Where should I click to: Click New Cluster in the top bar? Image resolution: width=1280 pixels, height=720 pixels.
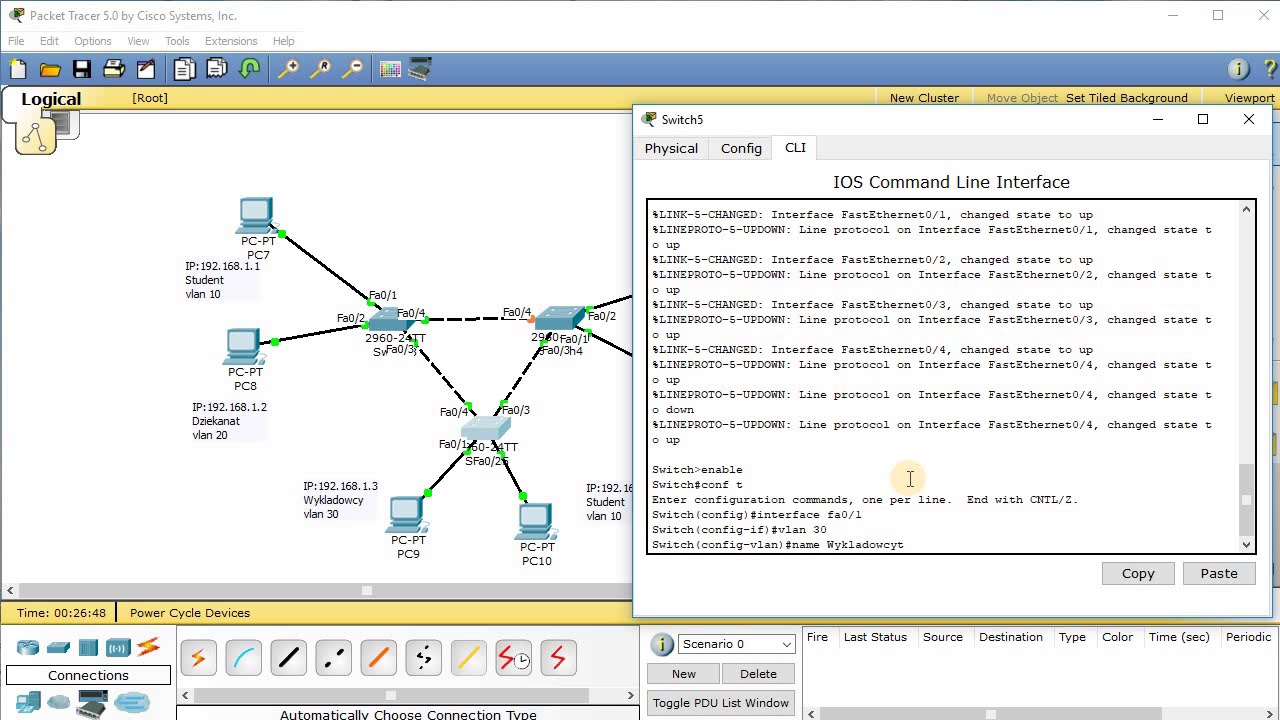click(924, 98)
